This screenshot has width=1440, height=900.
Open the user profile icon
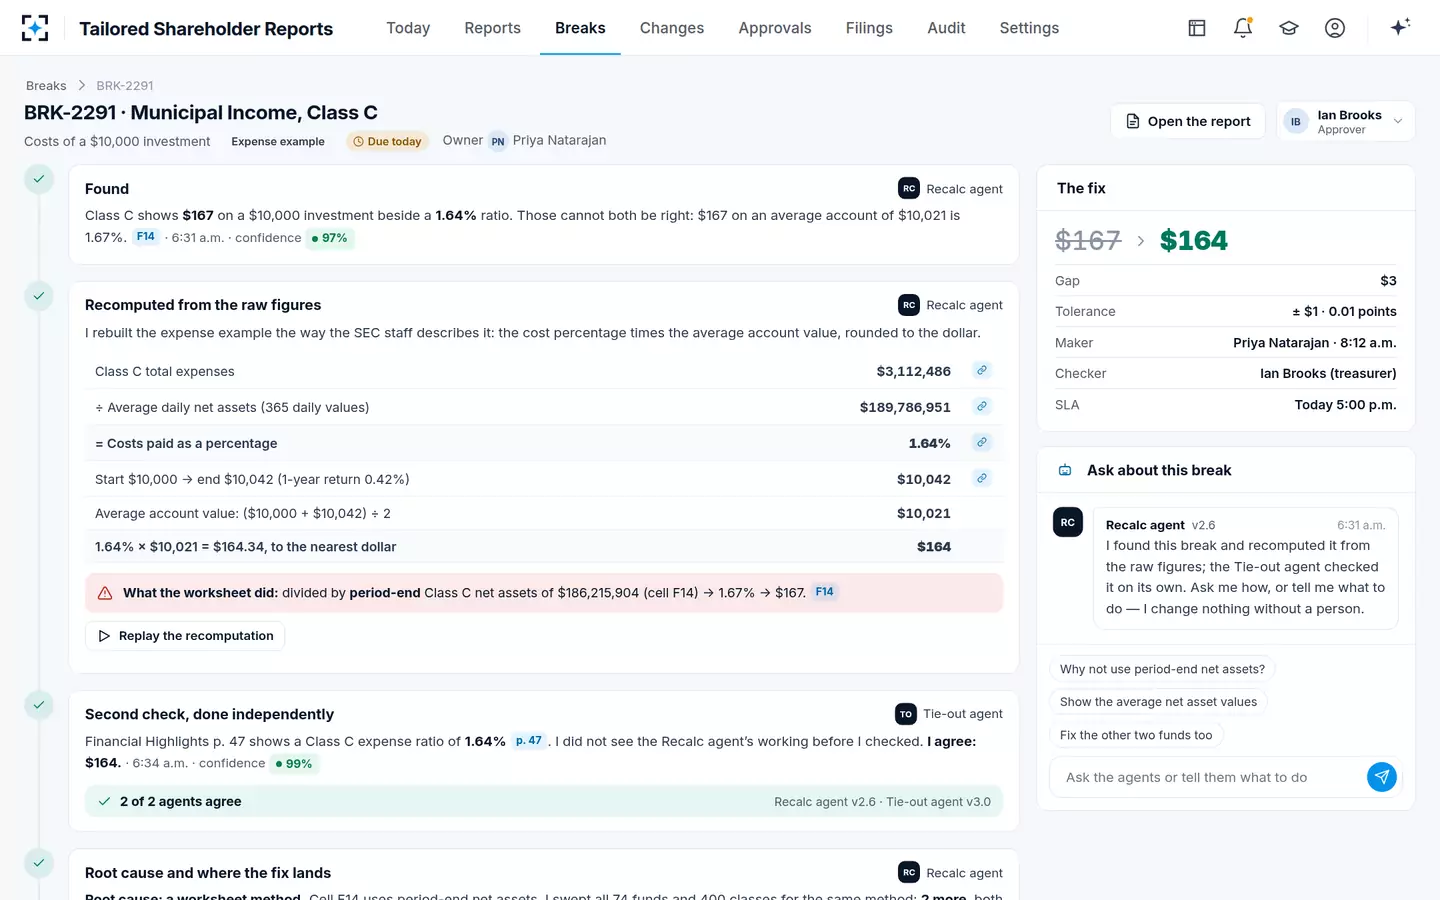point(1335,28)
